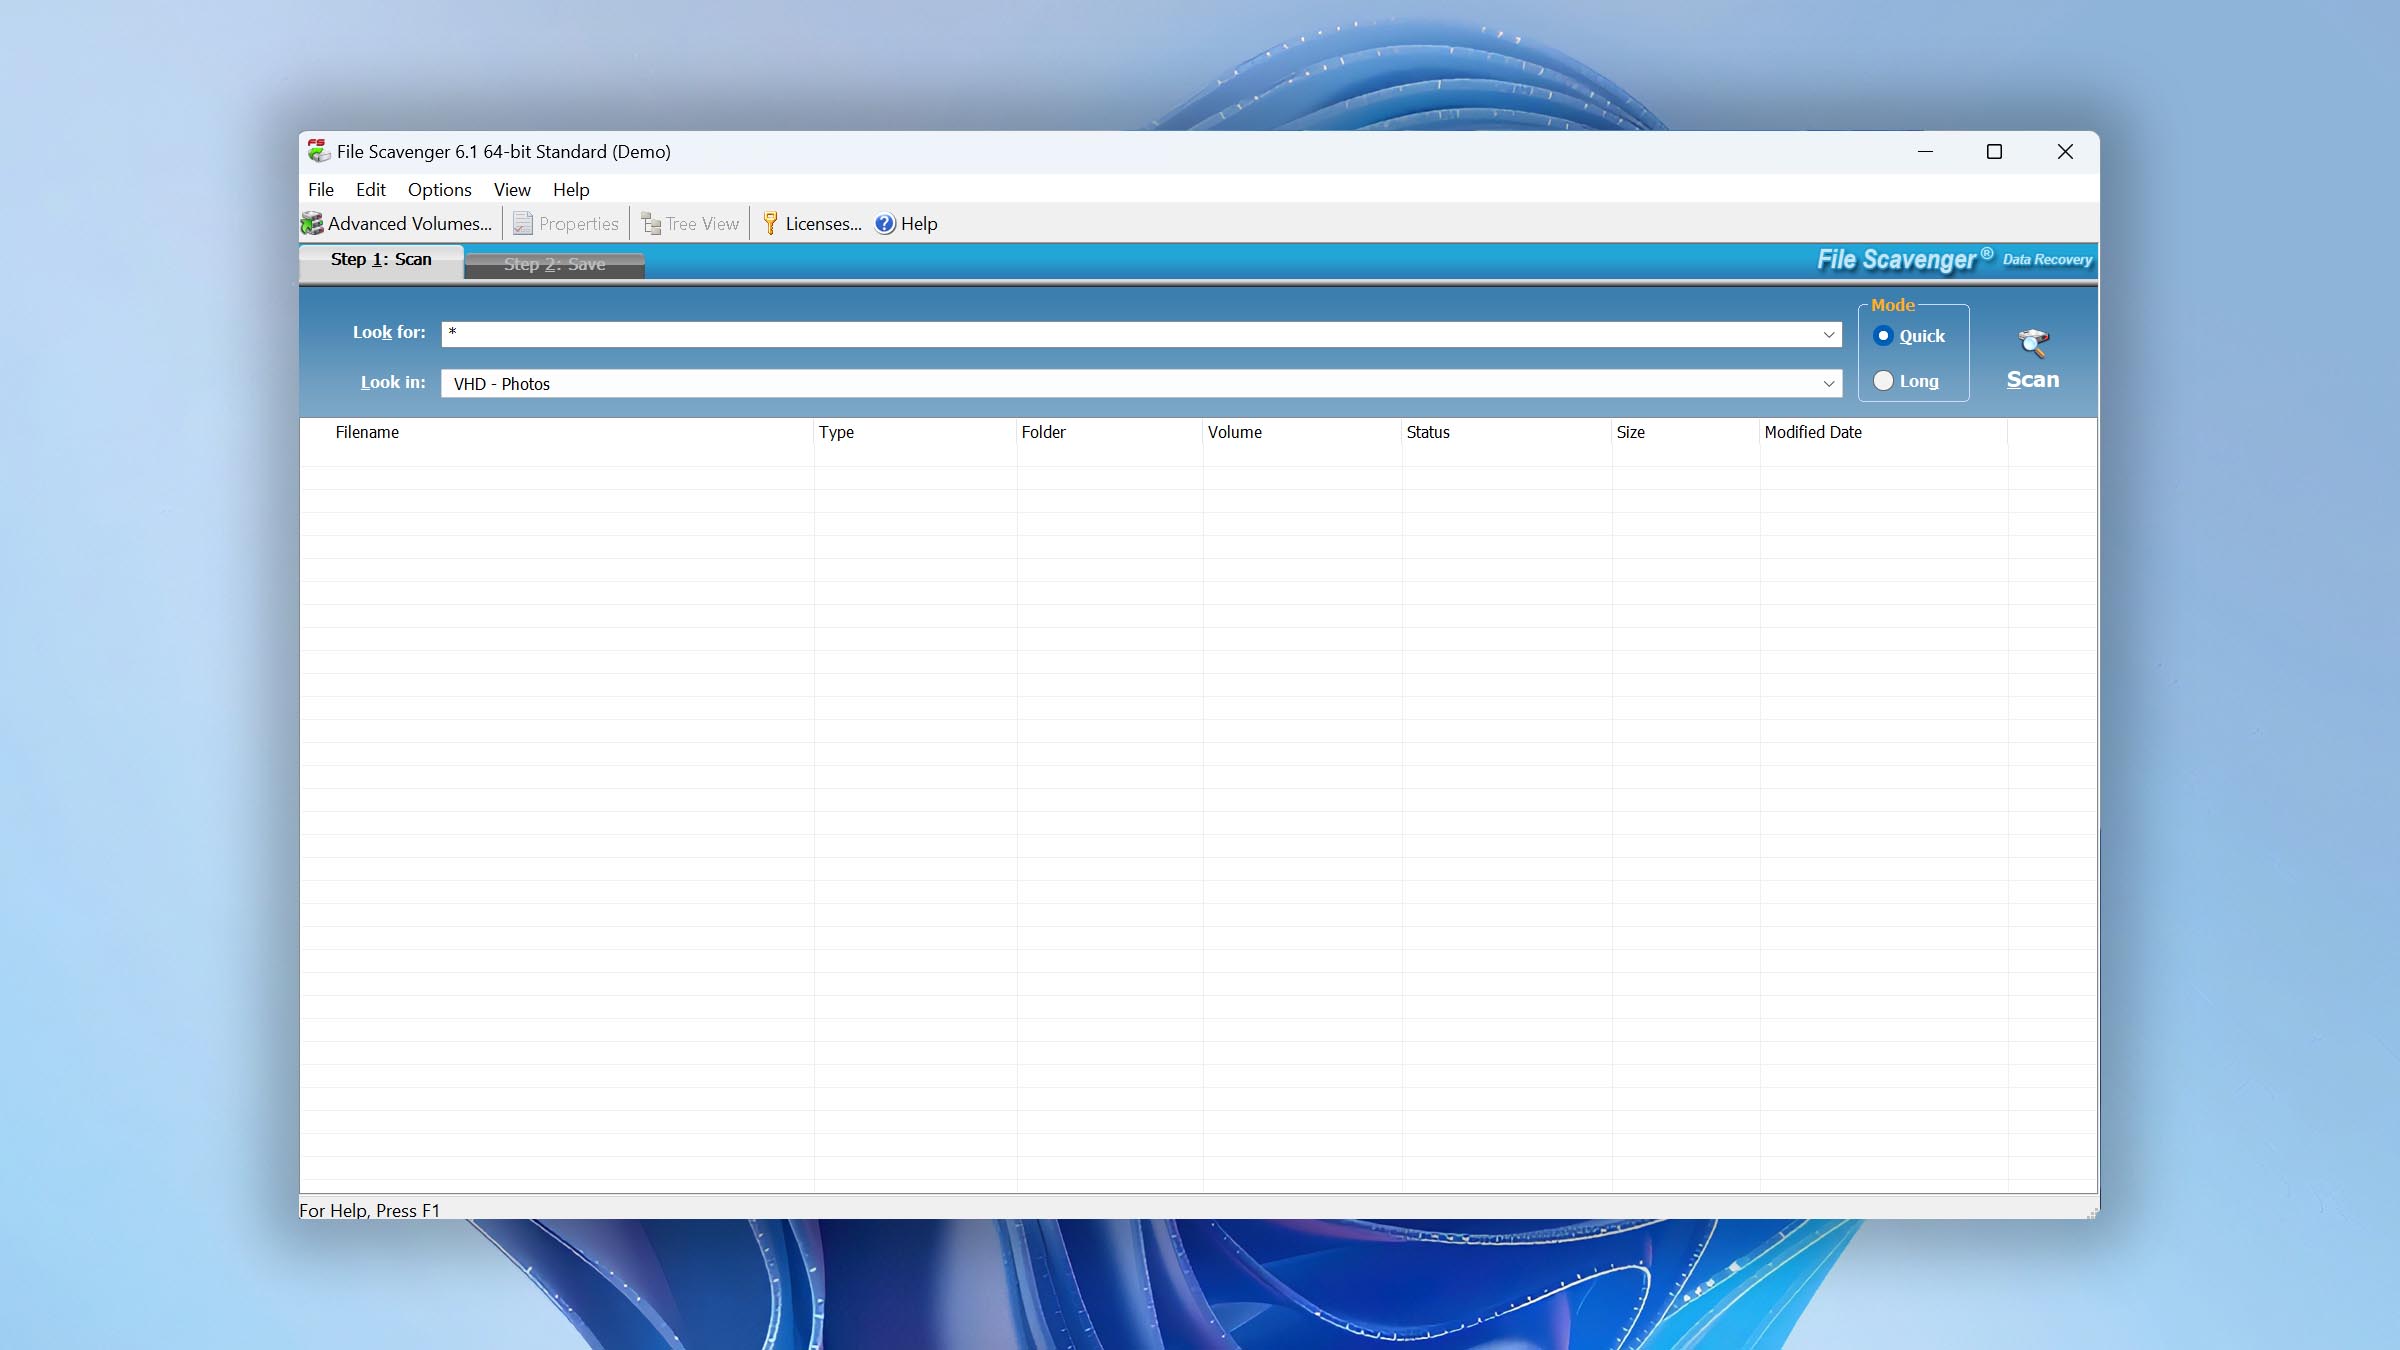Select the Long scan mode

pos(1906,381)
